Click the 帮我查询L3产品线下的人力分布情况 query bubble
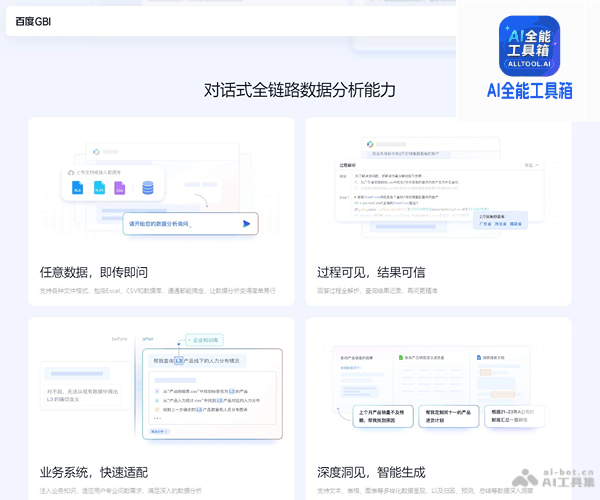The image size is (600, 500). [197, 361]
